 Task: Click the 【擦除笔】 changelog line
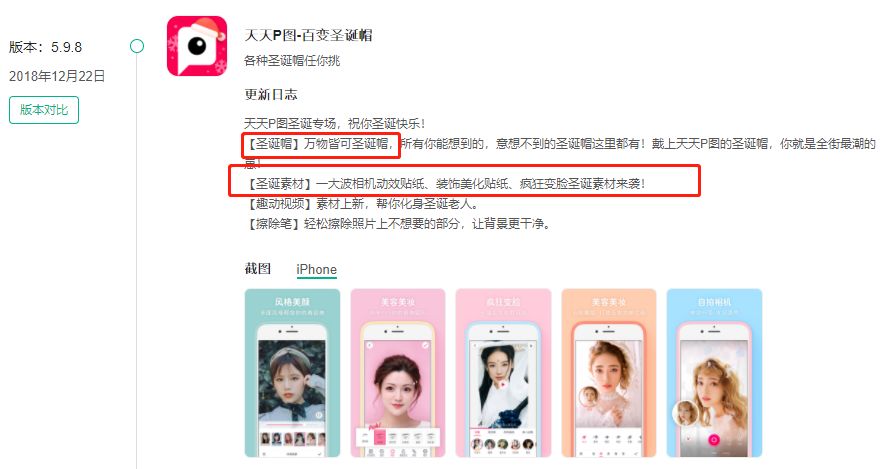(398, 224)
